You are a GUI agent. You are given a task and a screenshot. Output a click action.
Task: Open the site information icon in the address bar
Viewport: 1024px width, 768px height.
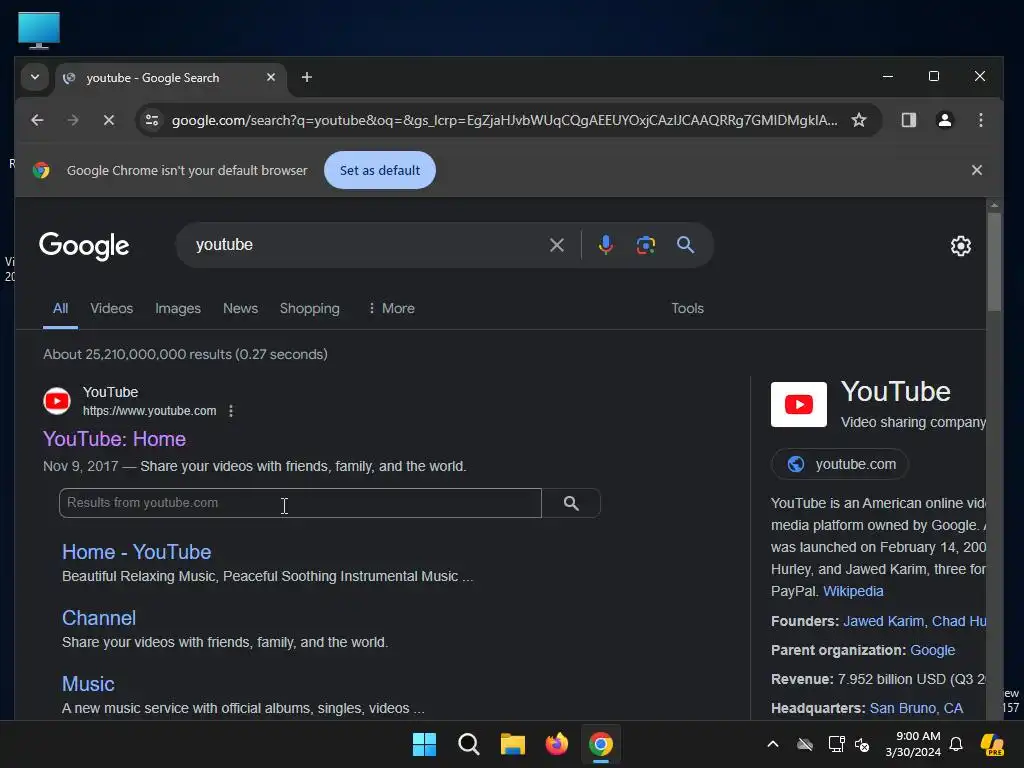(x=152, y=120)
